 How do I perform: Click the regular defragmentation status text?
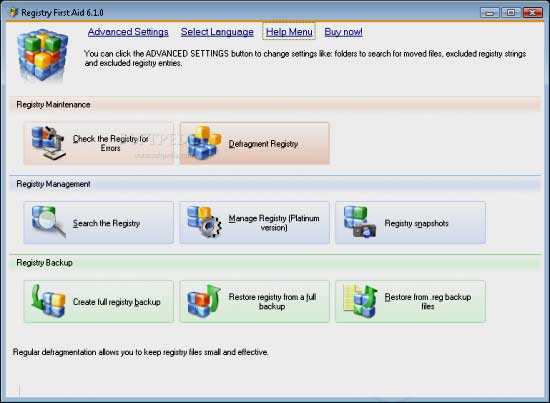141,352
